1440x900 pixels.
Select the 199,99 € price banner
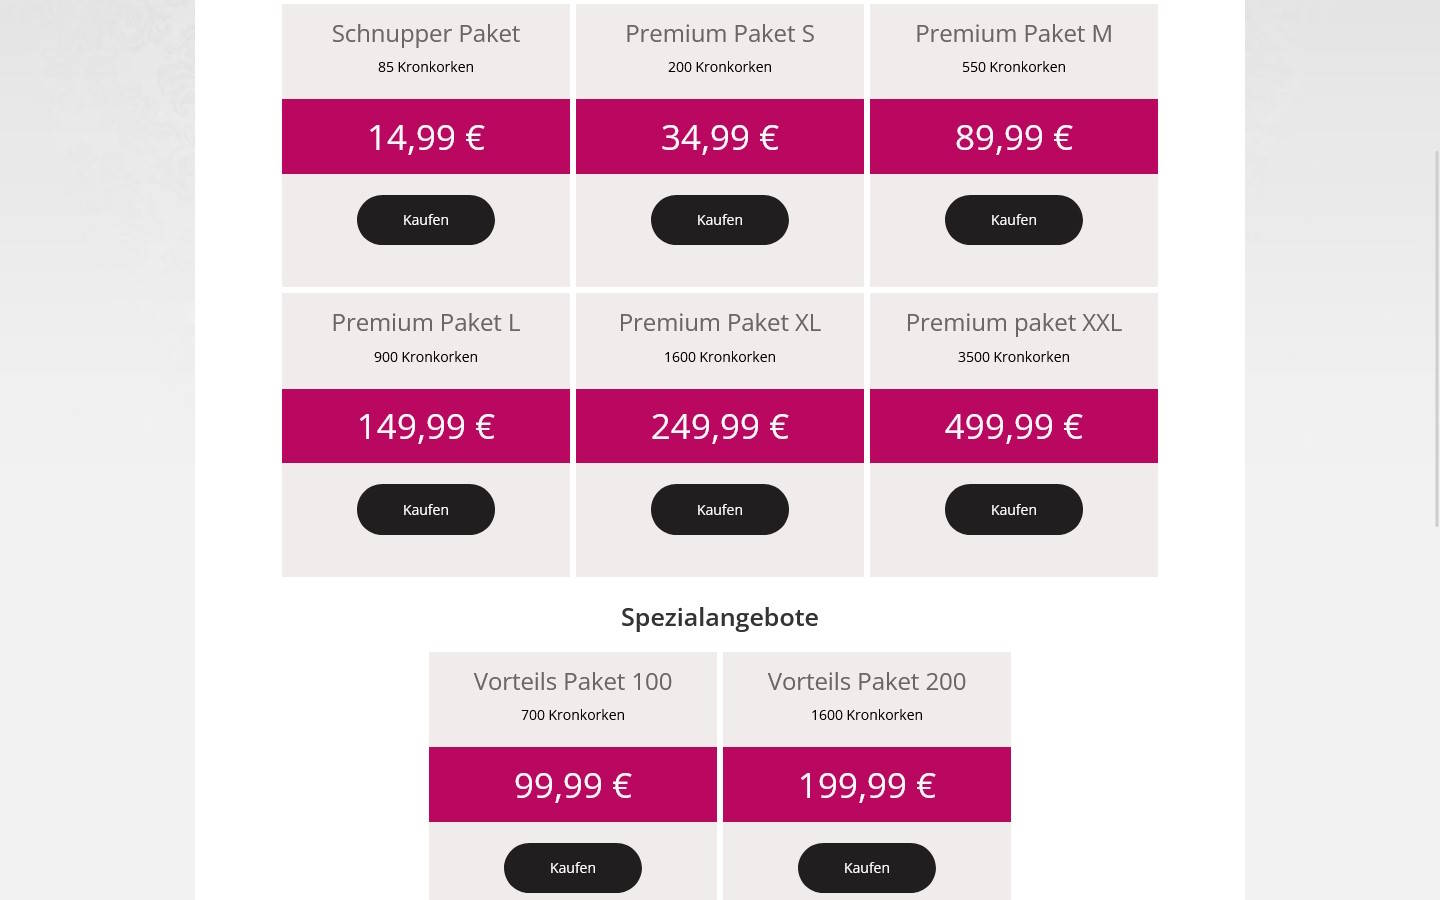[866, 784]
